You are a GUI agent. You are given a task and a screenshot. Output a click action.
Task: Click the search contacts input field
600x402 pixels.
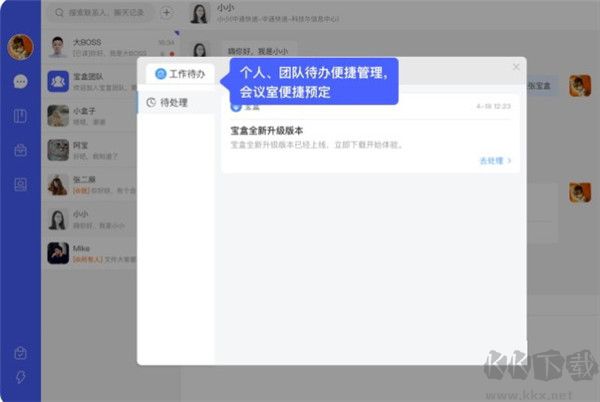tap(100, 14)
